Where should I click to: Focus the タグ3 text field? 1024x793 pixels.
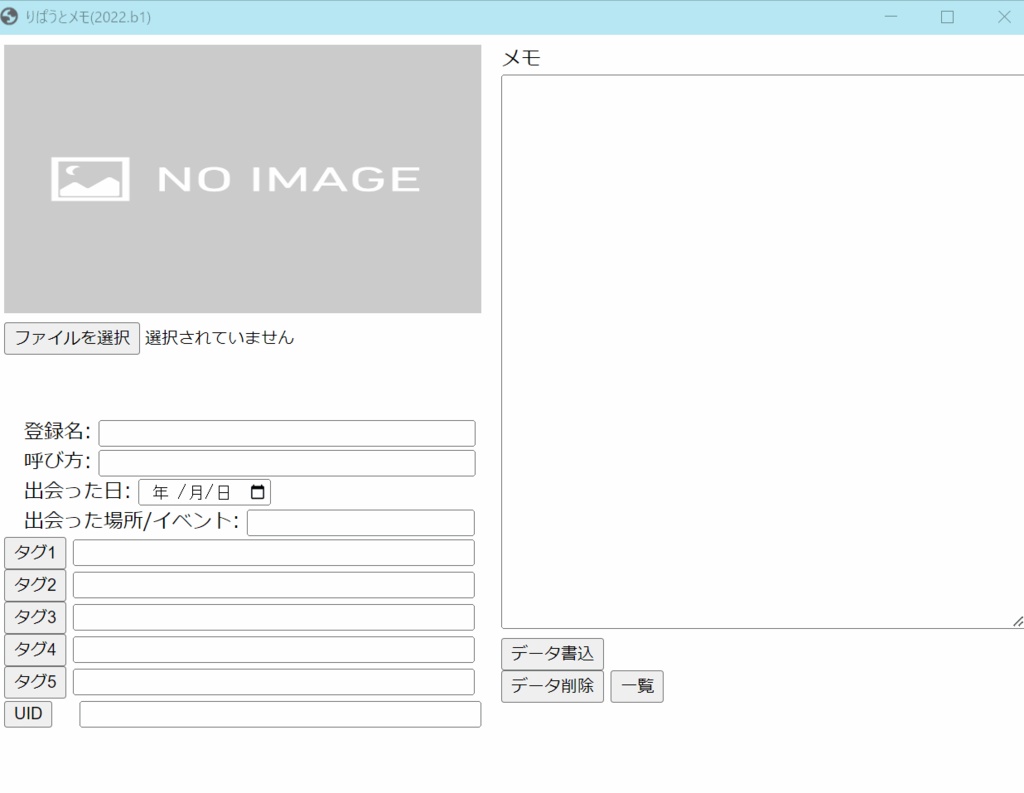[274, 617]
